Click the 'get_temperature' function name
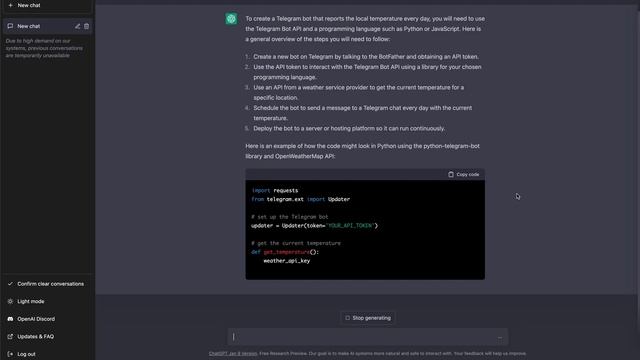Image resolution: width=640 pixels, height=360 pixels. point(286,252)
